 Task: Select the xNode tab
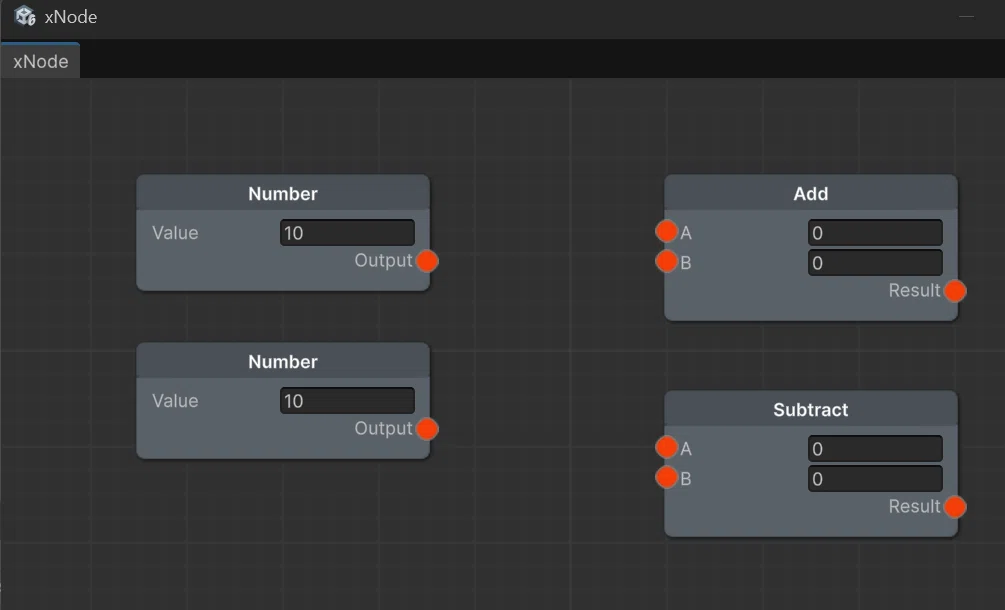click(40, 61)
